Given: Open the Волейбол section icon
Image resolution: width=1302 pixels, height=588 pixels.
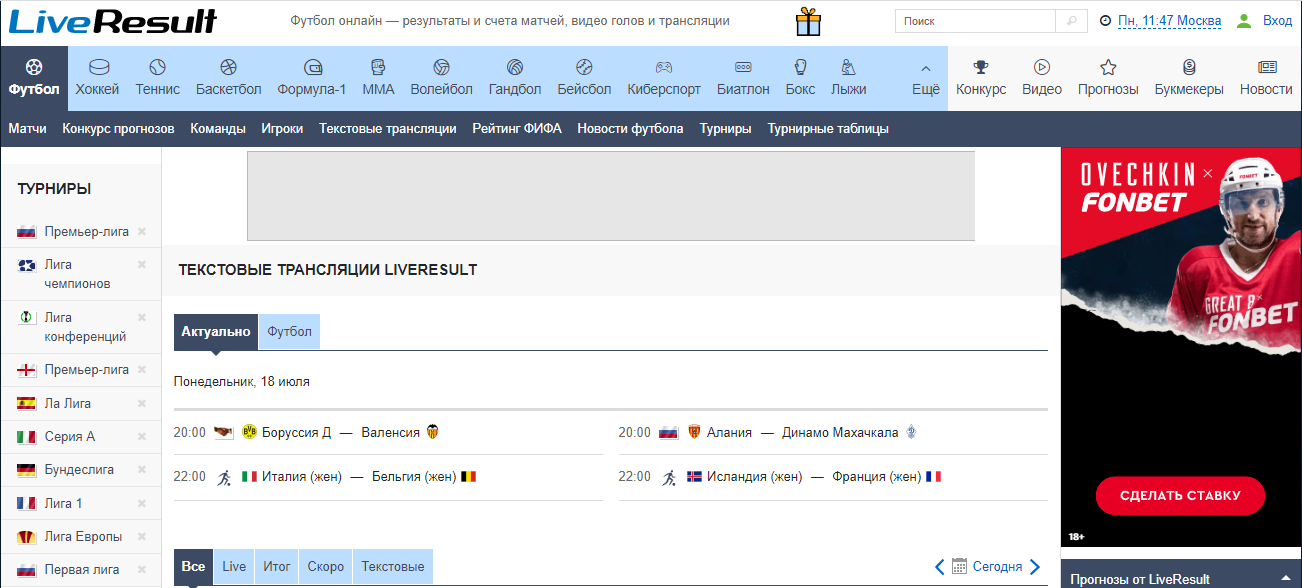Looking at the screenshot, I should tap(441, 67).
